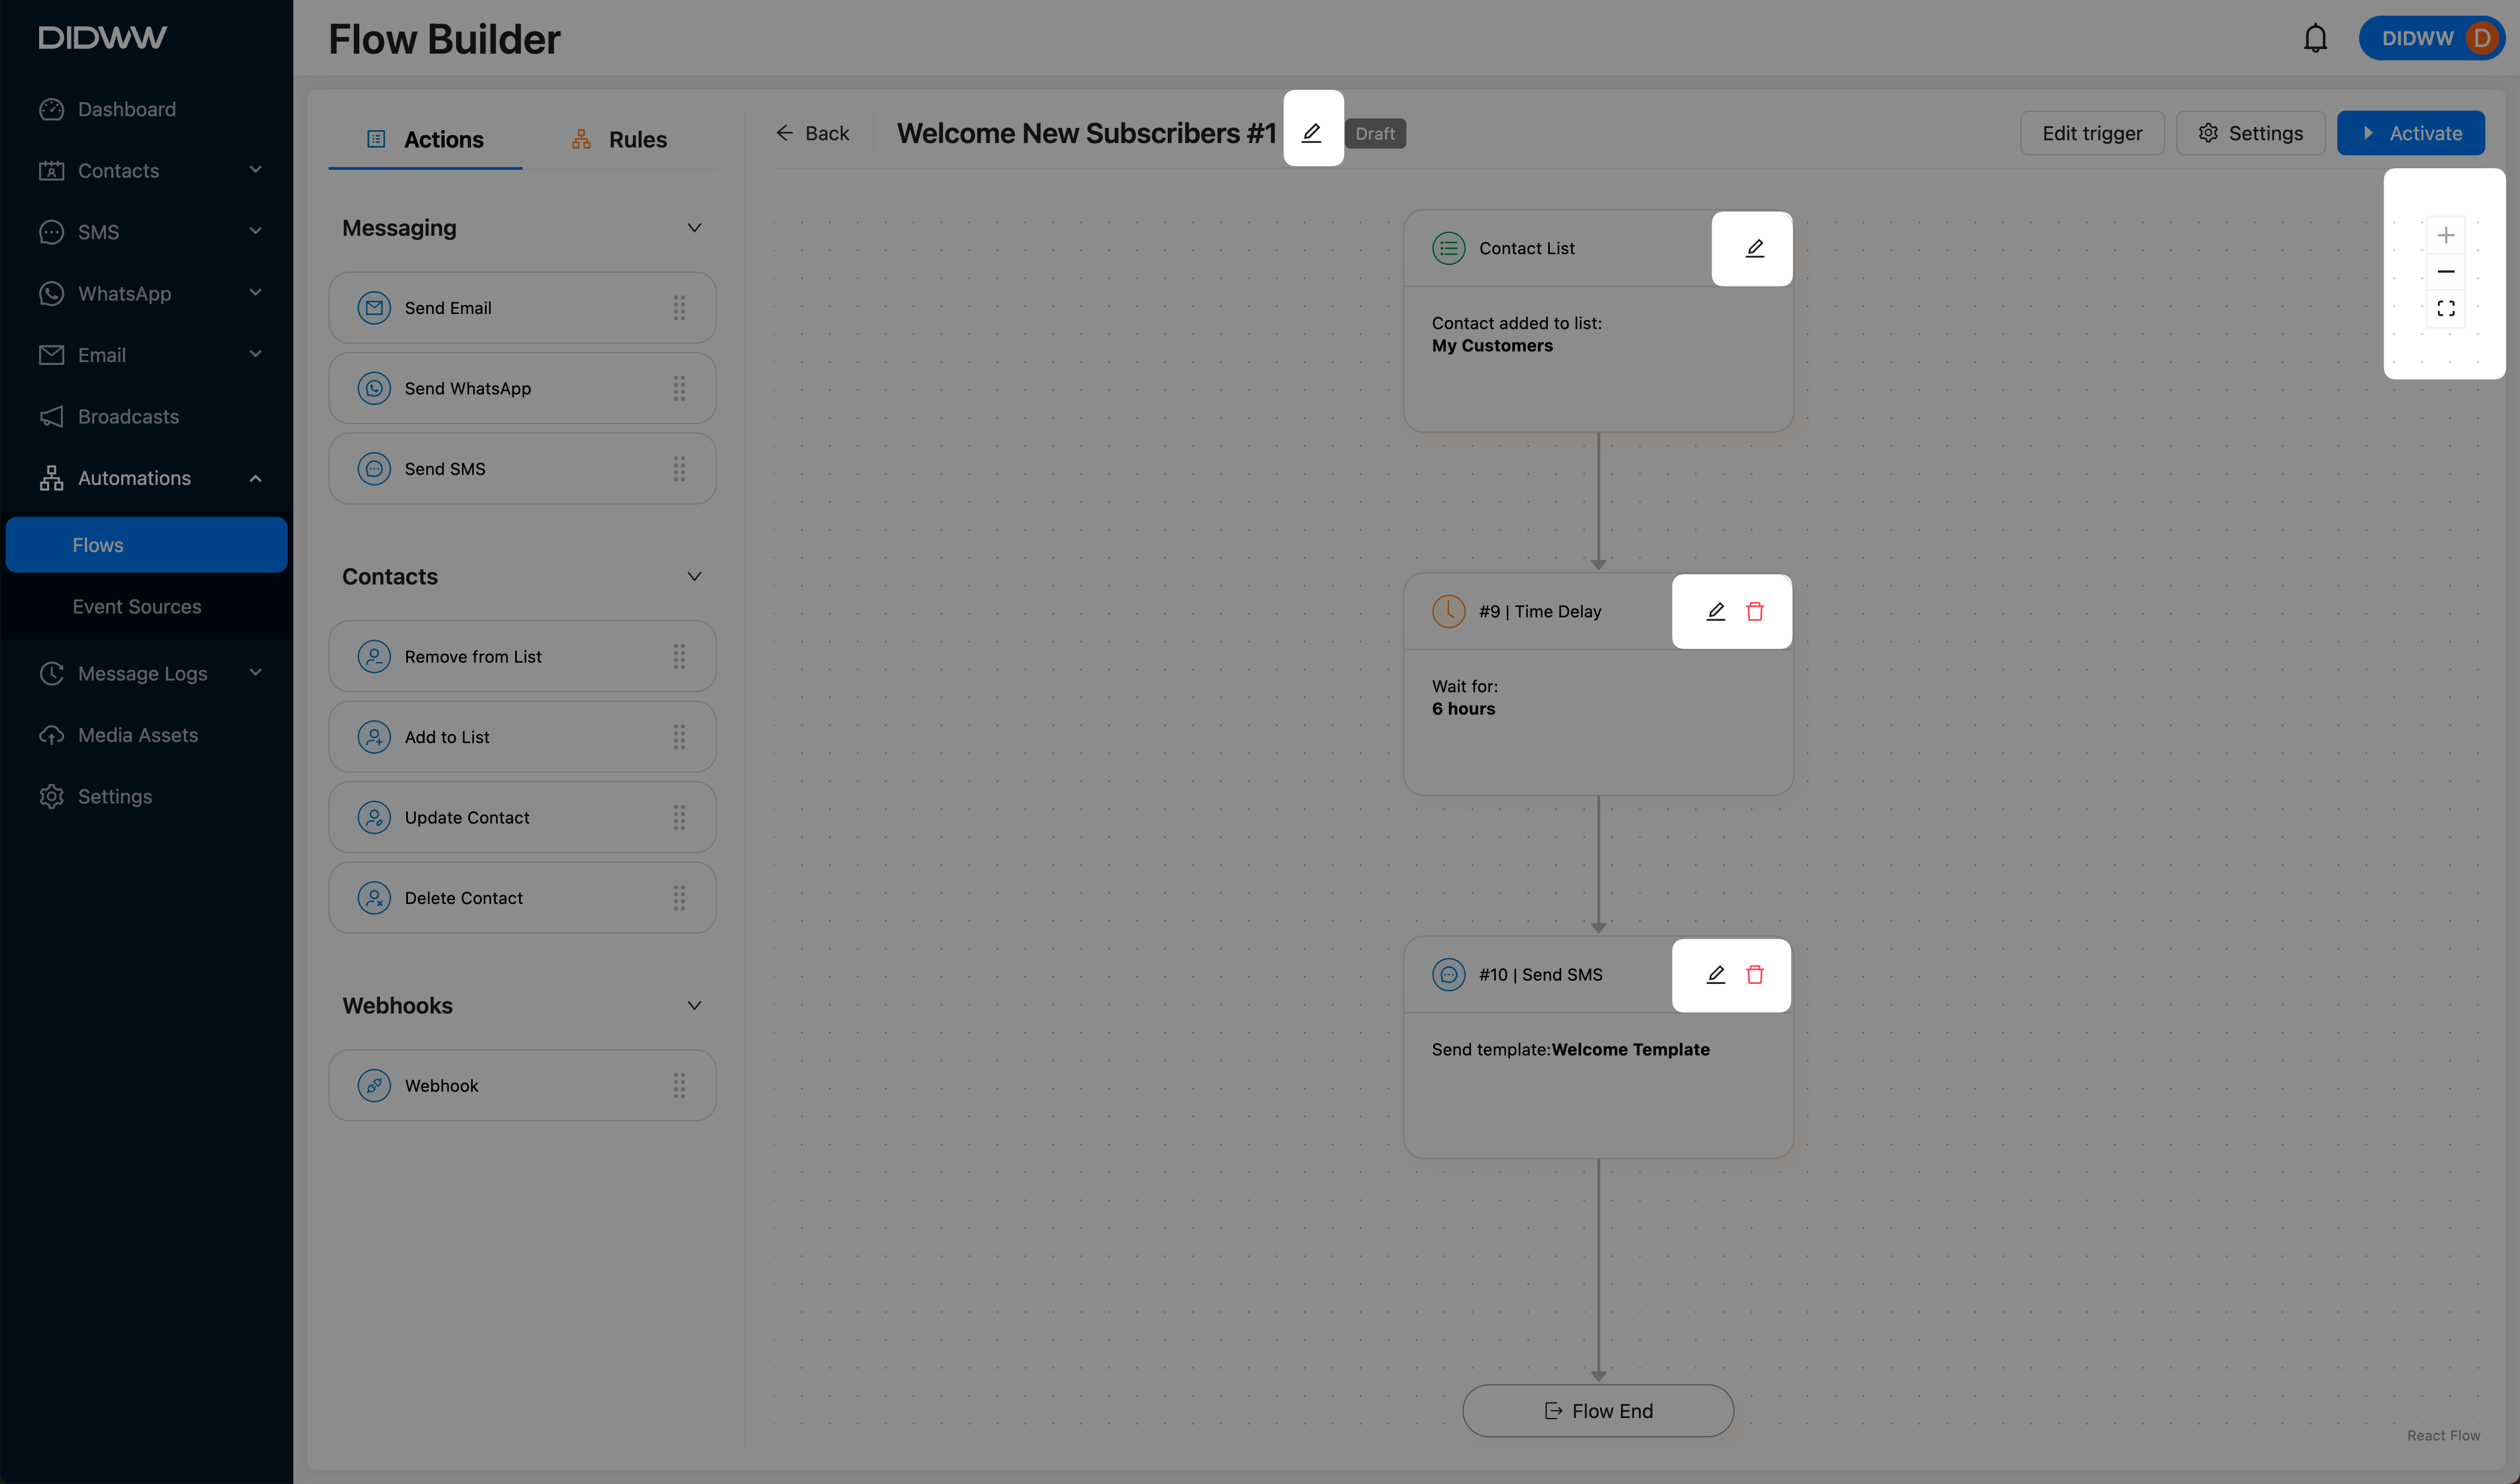Click the Activate button
This screenshot has height=1484, width=2520.
point(2410,133)
